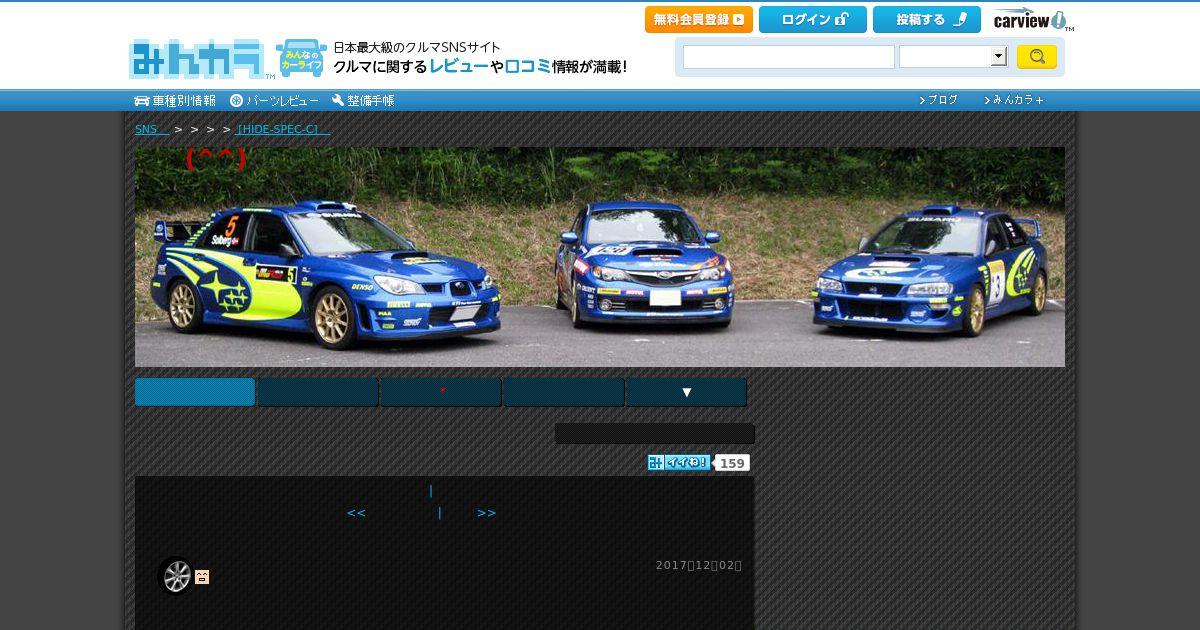Open パーツレビュー in the navigation bar

tap(275, 100)
